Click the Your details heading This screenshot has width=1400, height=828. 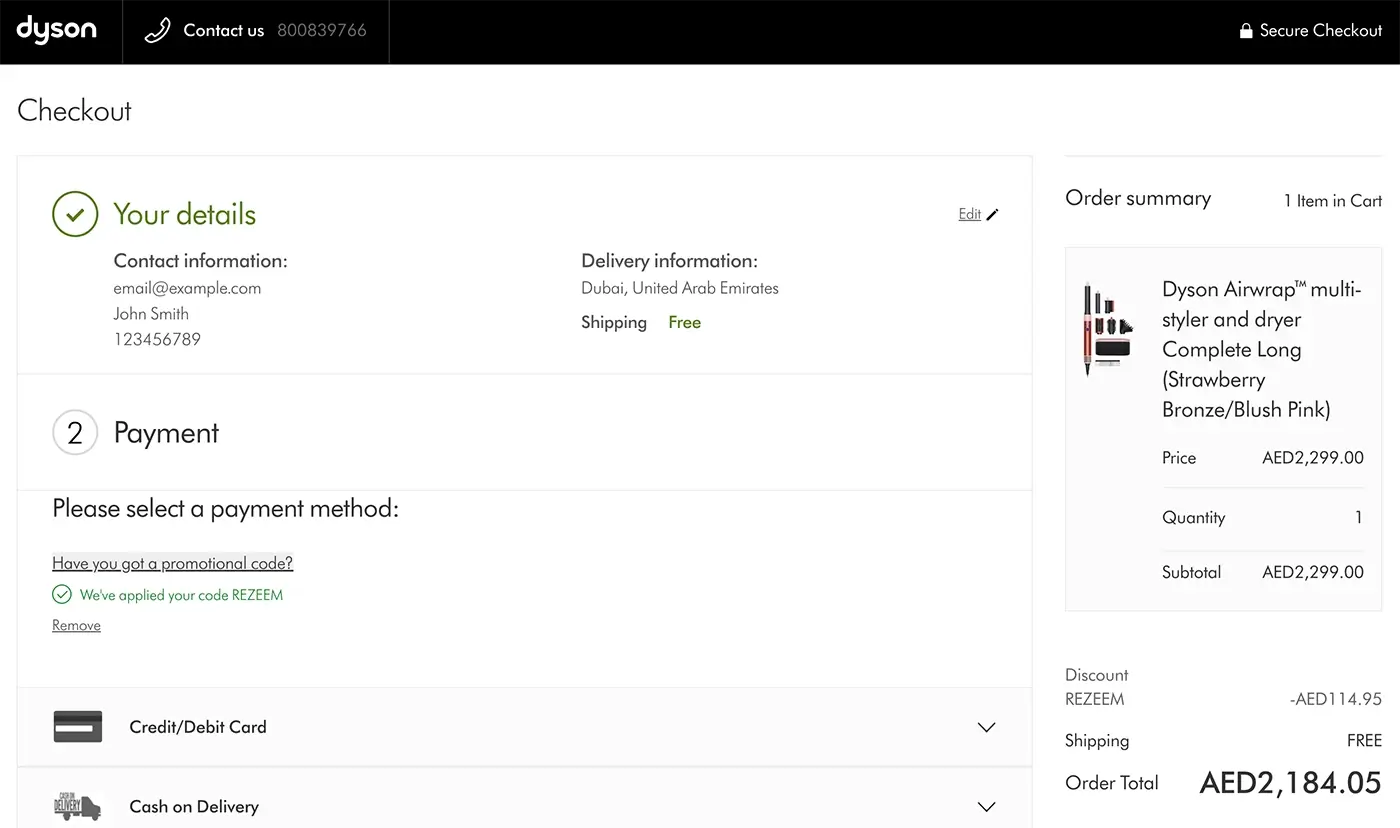pos(185,214)
